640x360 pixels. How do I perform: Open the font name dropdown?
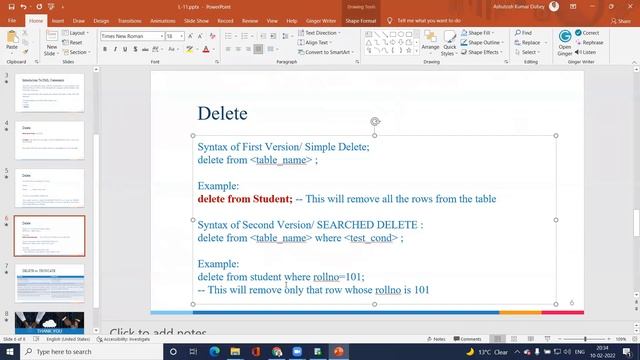tap(162, 36)
